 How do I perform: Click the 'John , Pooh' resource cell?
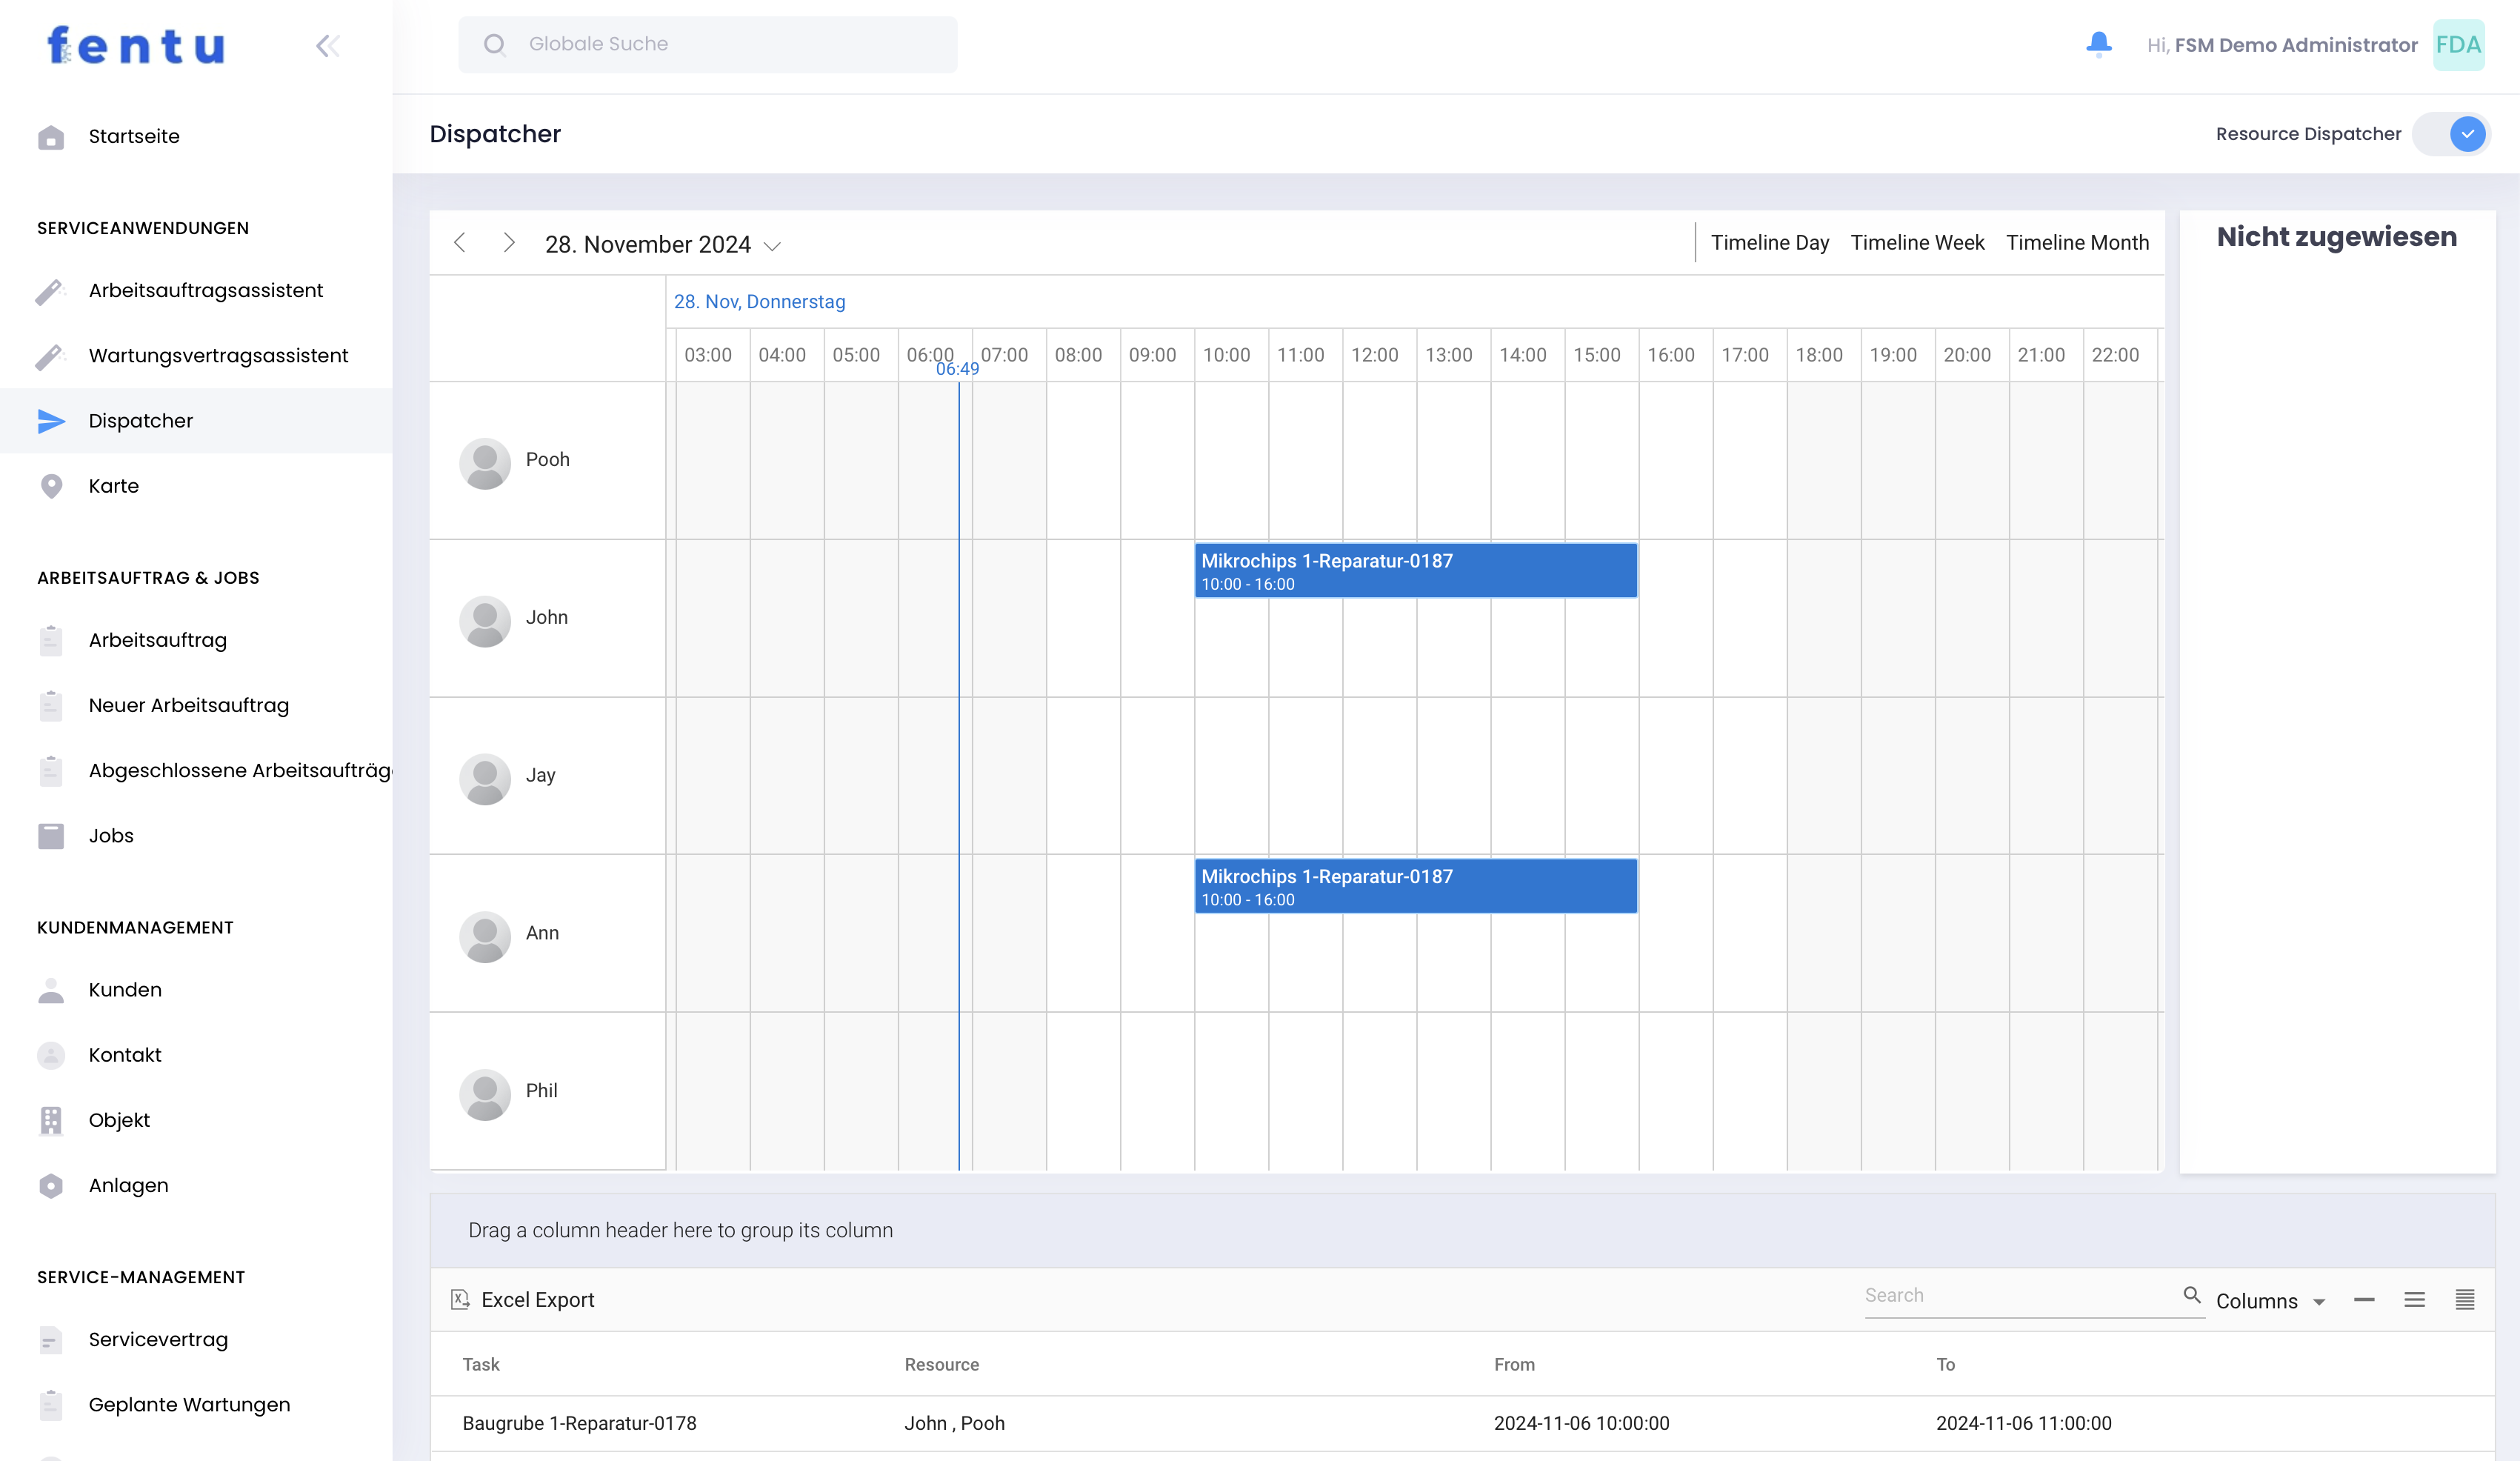(954, 1424)
